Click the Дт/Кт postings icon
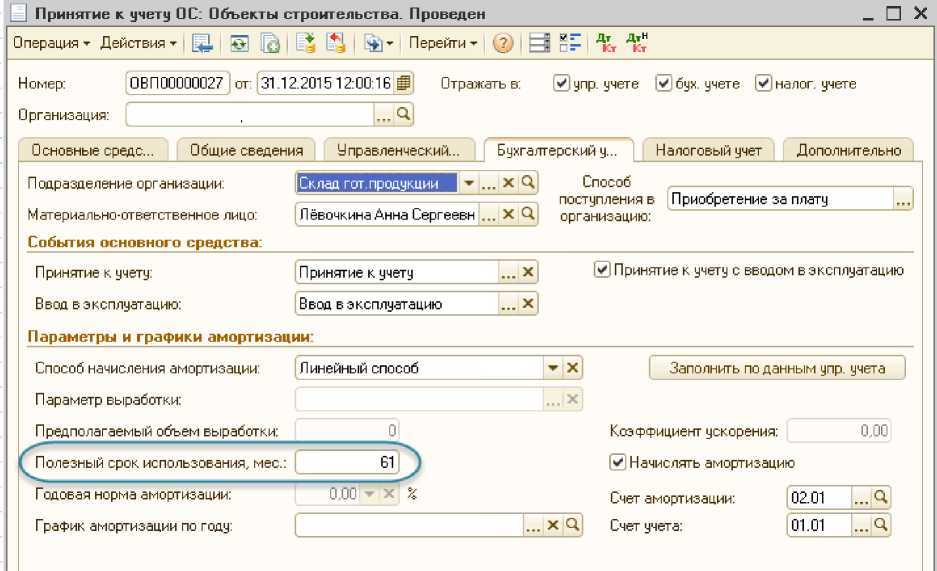Screen dimensions: 937x571 click(x=605, y=43)
